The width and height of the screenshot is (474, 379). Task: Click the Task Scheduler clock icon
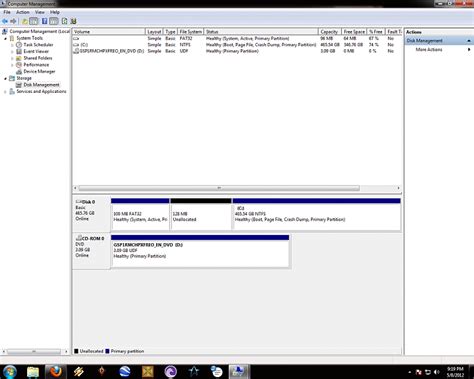click(x=19, y=45)
